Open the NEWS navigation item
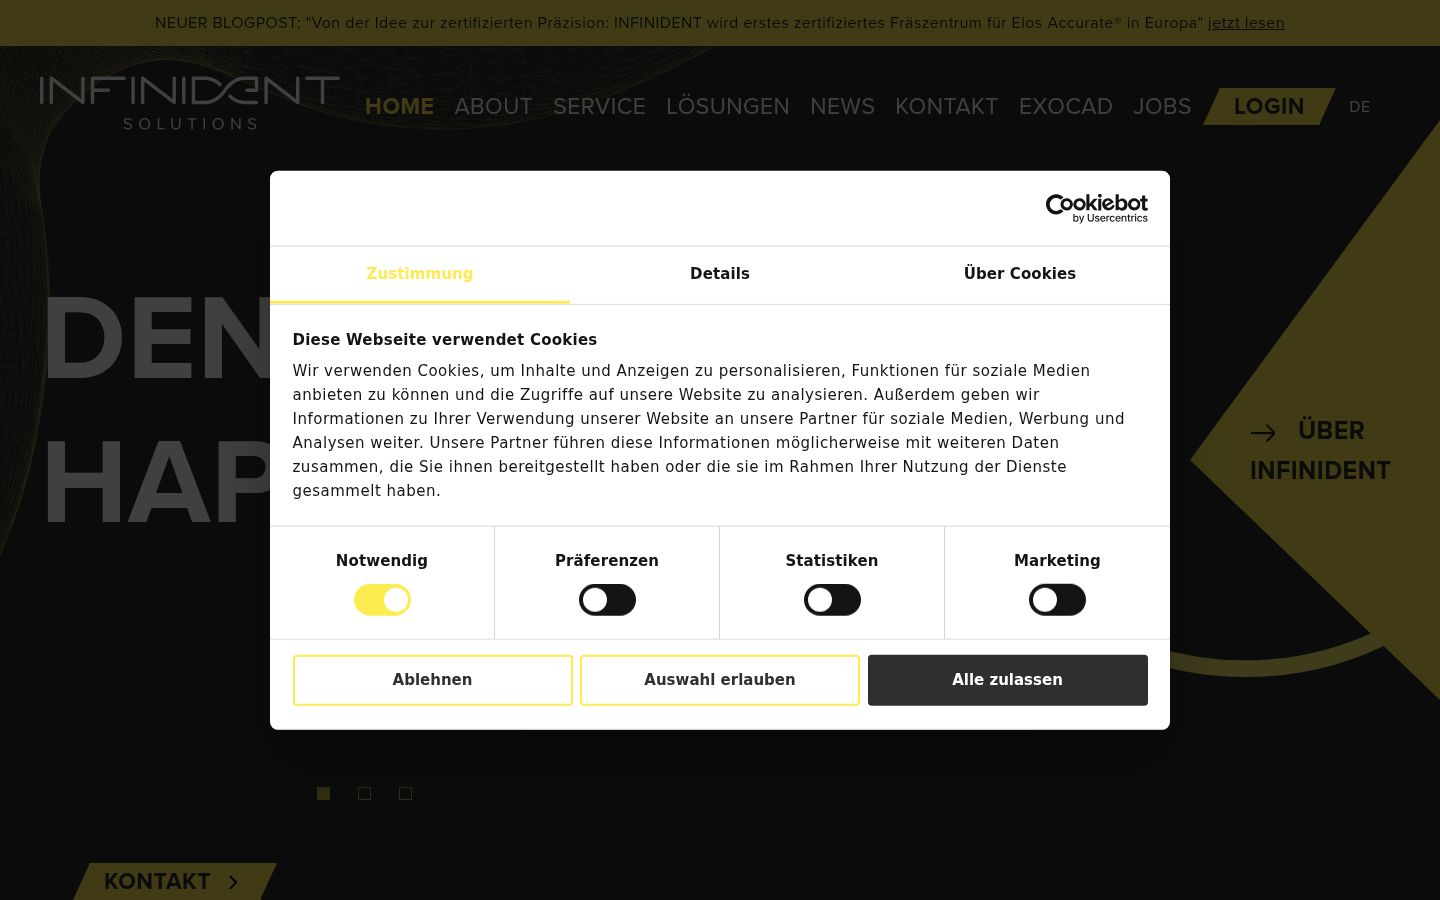Viewport: 1440px width, 900px height. coord(842,106)
